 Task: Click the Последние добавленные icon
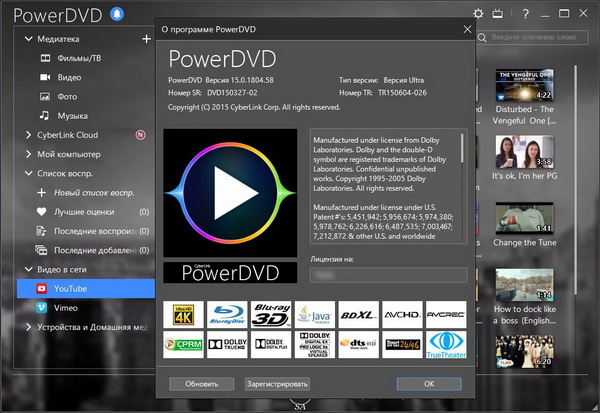41,250
